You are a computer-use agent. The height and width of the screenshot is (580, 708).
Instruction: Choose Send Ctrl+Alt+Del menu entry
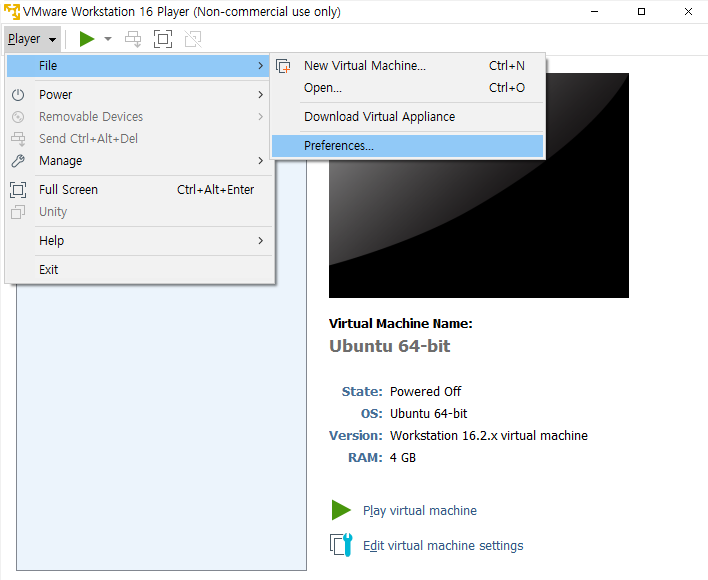138,139
